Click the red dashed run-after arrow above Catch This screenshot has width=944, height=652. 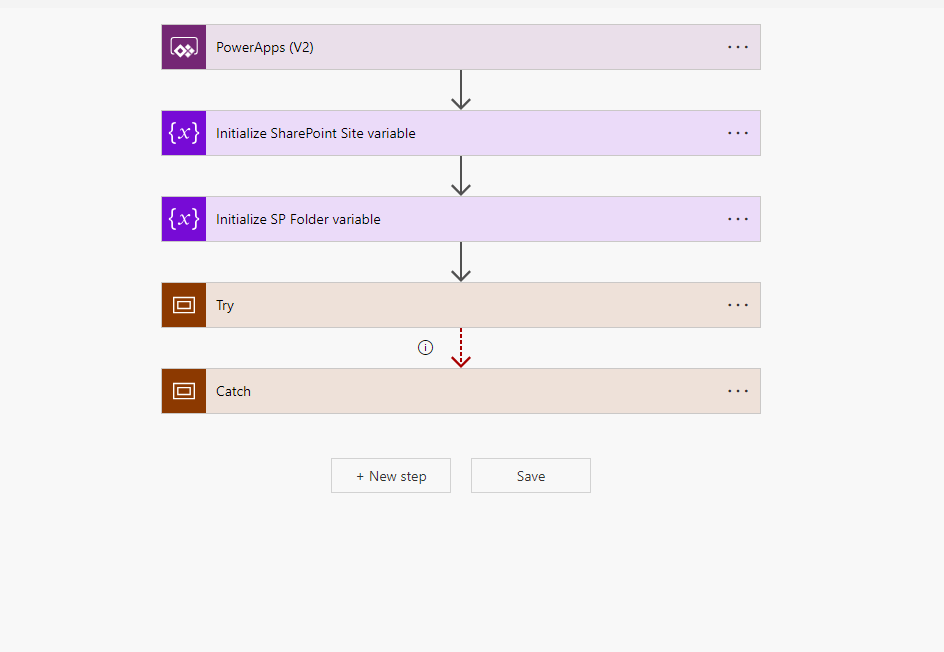click(460, 347)
